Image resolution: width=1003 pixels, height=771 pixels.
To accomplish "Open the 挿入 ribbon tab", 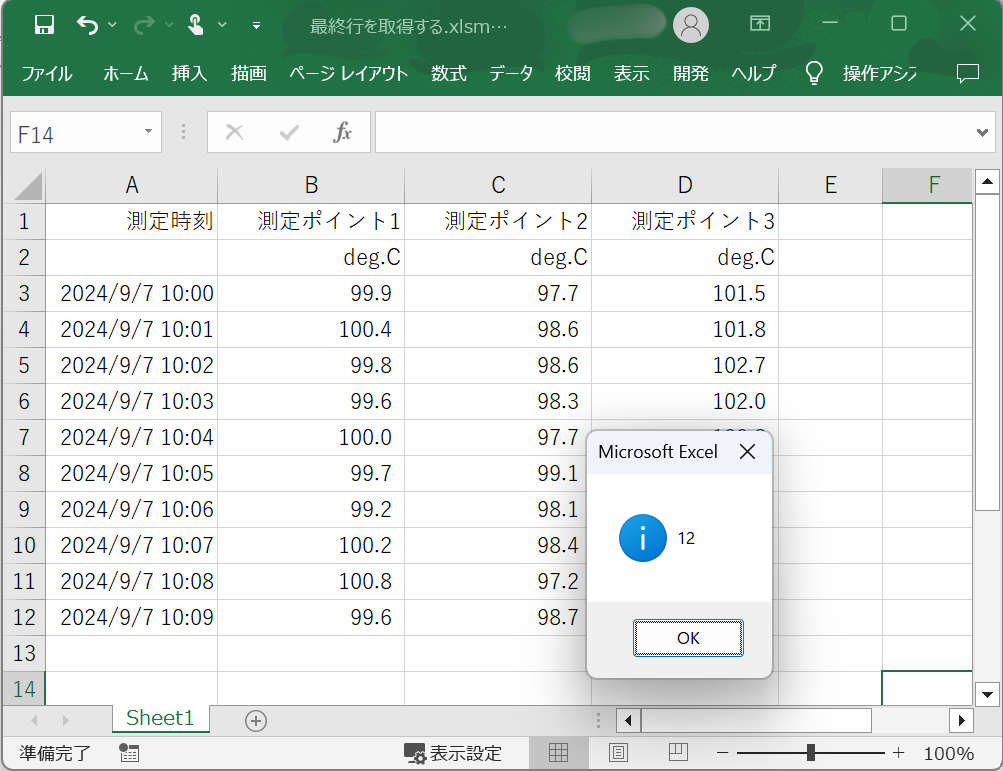I will coord(189,74).
